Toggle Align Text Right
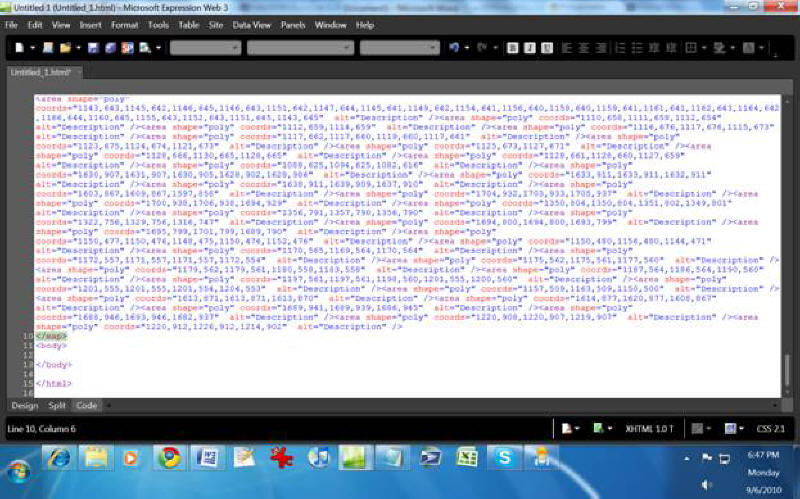The width and height of the screenshot is (800, 499). (x=601, y=47)
